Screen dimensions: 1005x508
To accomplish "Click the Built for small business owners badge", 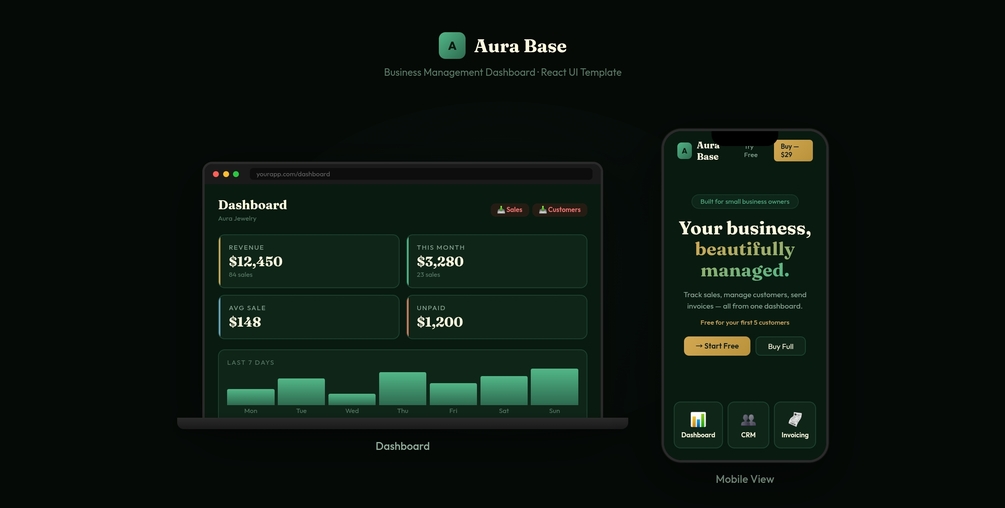I will (745, 201).
